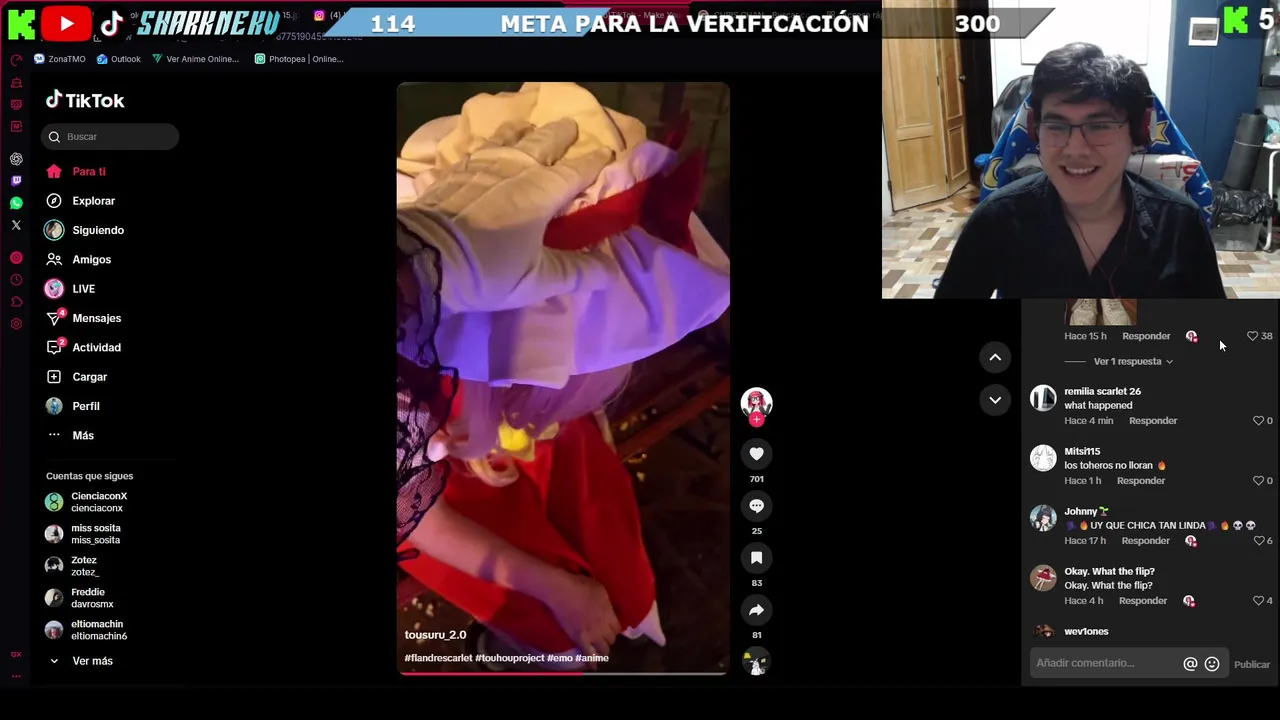Open WhatsApp in browser sidebar
1280x720 pixels.
(x=16, y=203)
